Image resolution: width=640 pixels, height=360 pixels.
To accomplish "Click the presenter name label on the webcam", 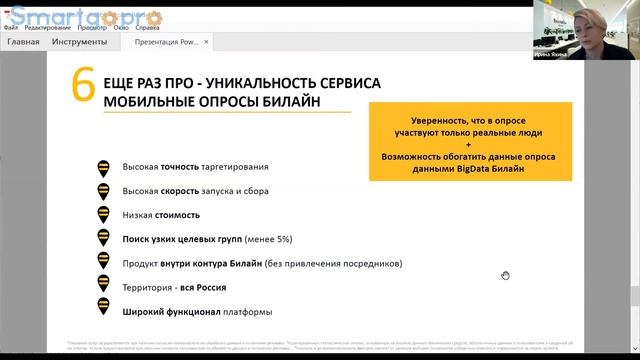I will coord(551,54).
